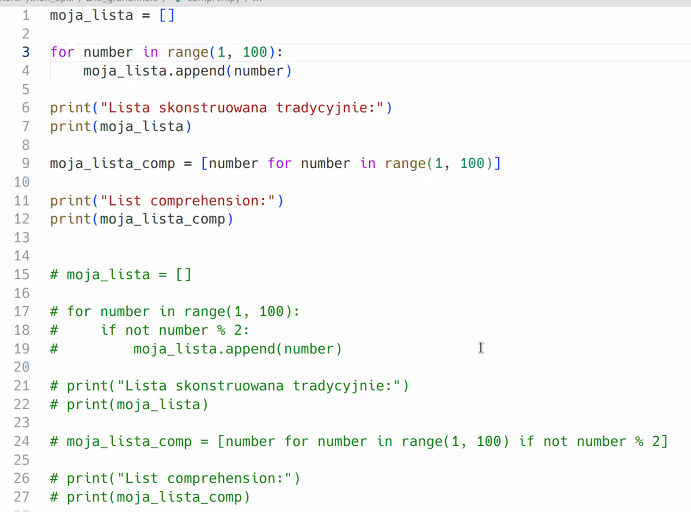The image size is (691, 512).
Task: Select line number 7 in the gutter
Action: 26,126
